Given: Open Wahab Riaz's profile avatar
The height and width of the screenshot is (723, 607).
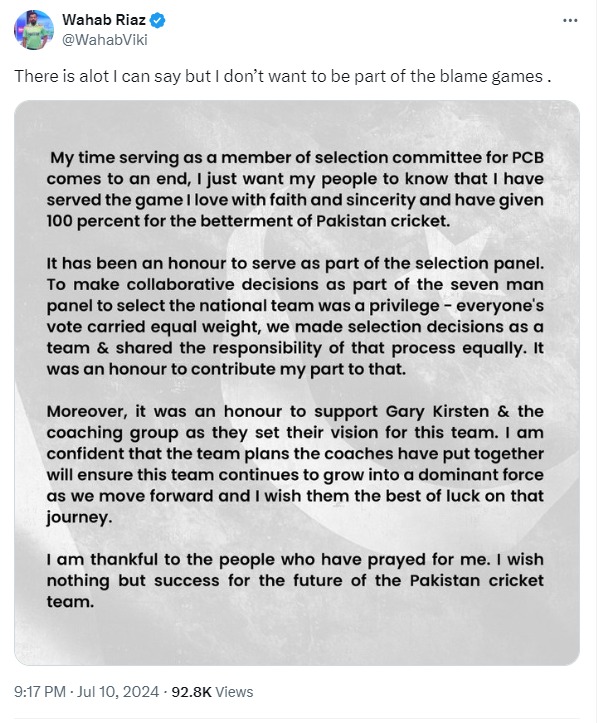Looking at the screenshot, I should coord(34,30).
